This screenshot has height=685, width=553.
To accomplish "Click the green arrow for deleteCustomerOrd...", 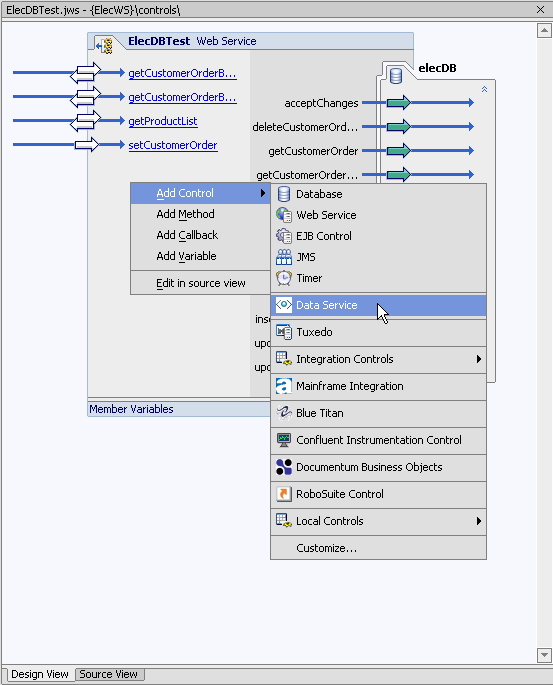I will [399, 127].
